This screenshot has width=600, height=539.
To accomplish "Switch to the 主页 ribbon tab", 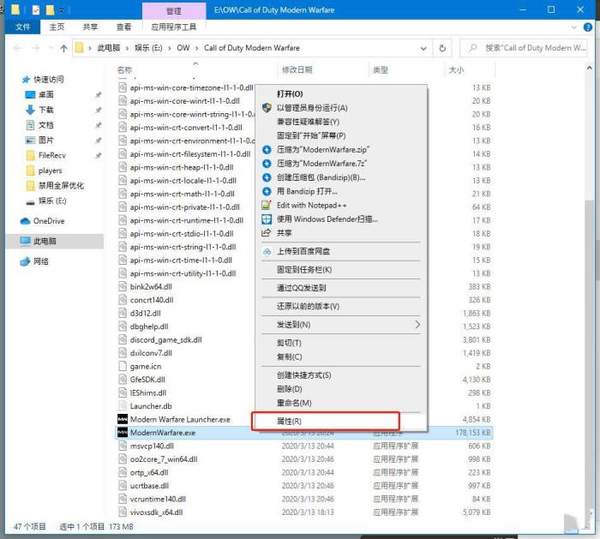I will 57,27.
